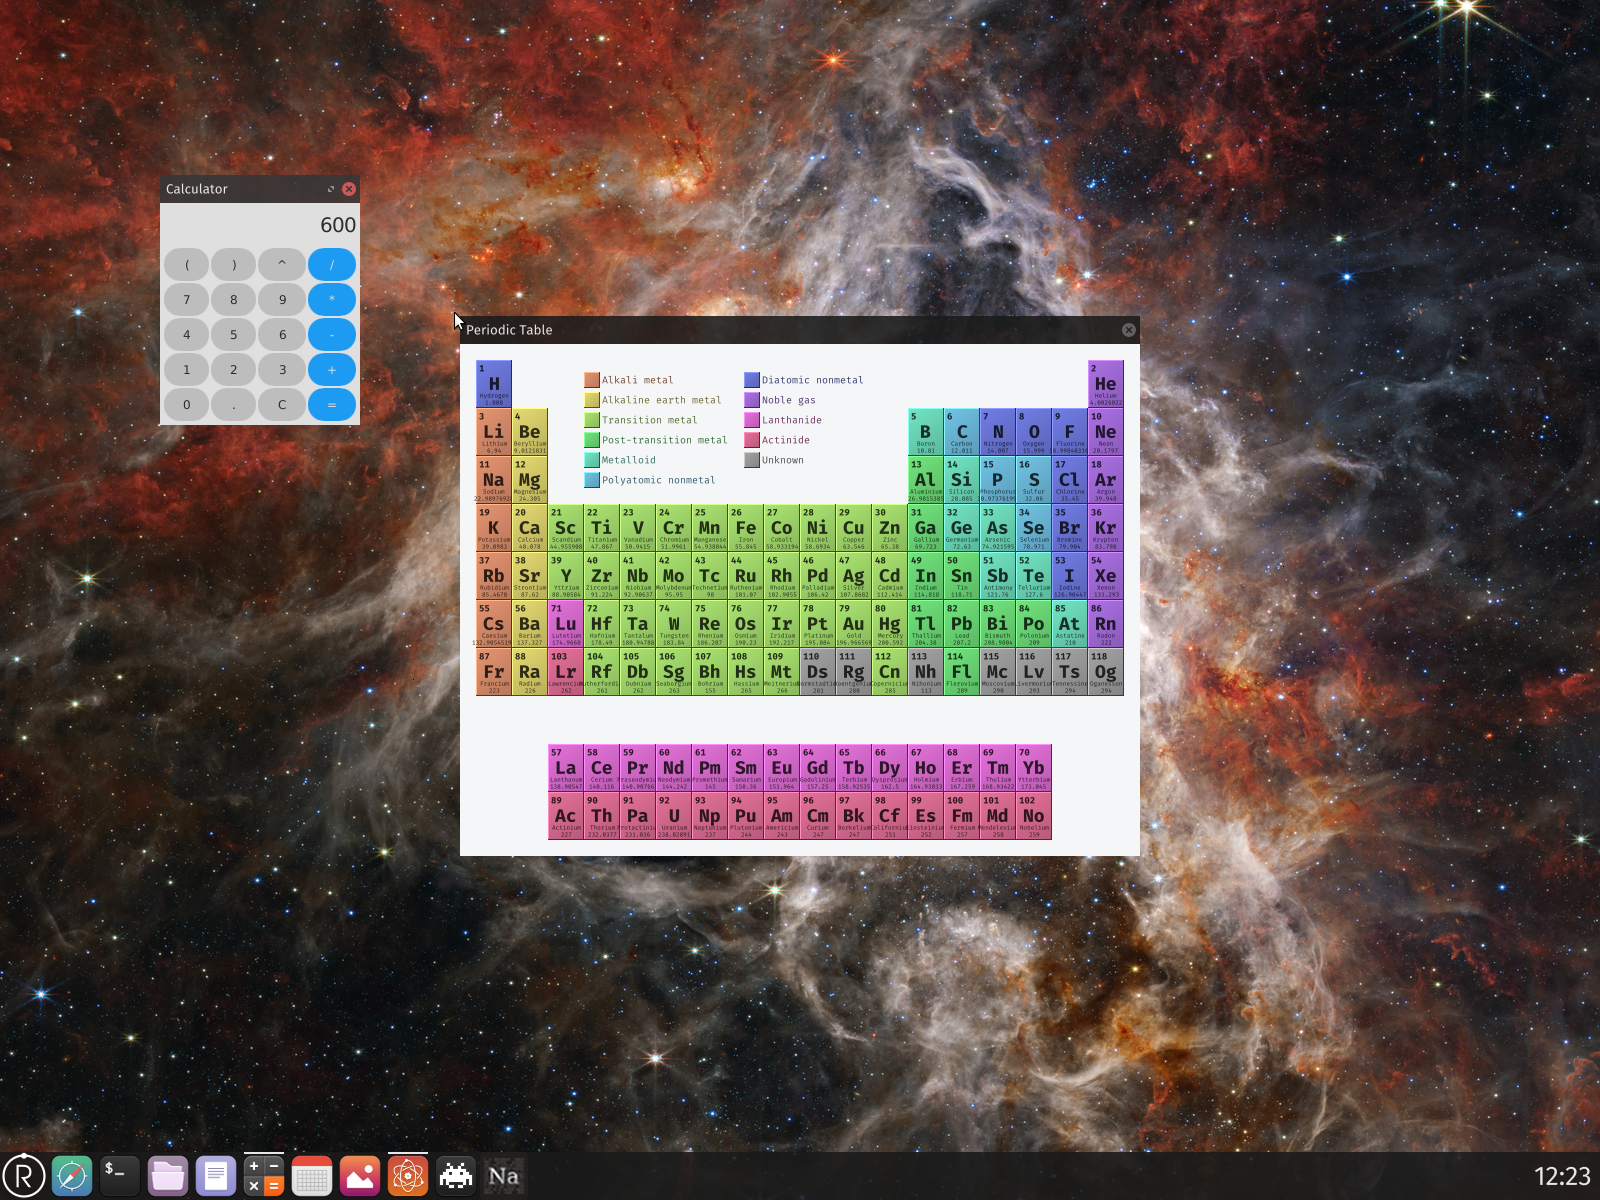Launch the web browser from the taskbar
Image resolution: width=1600 pixels, height=1200 pixels.
click(x=72, y=1176)
